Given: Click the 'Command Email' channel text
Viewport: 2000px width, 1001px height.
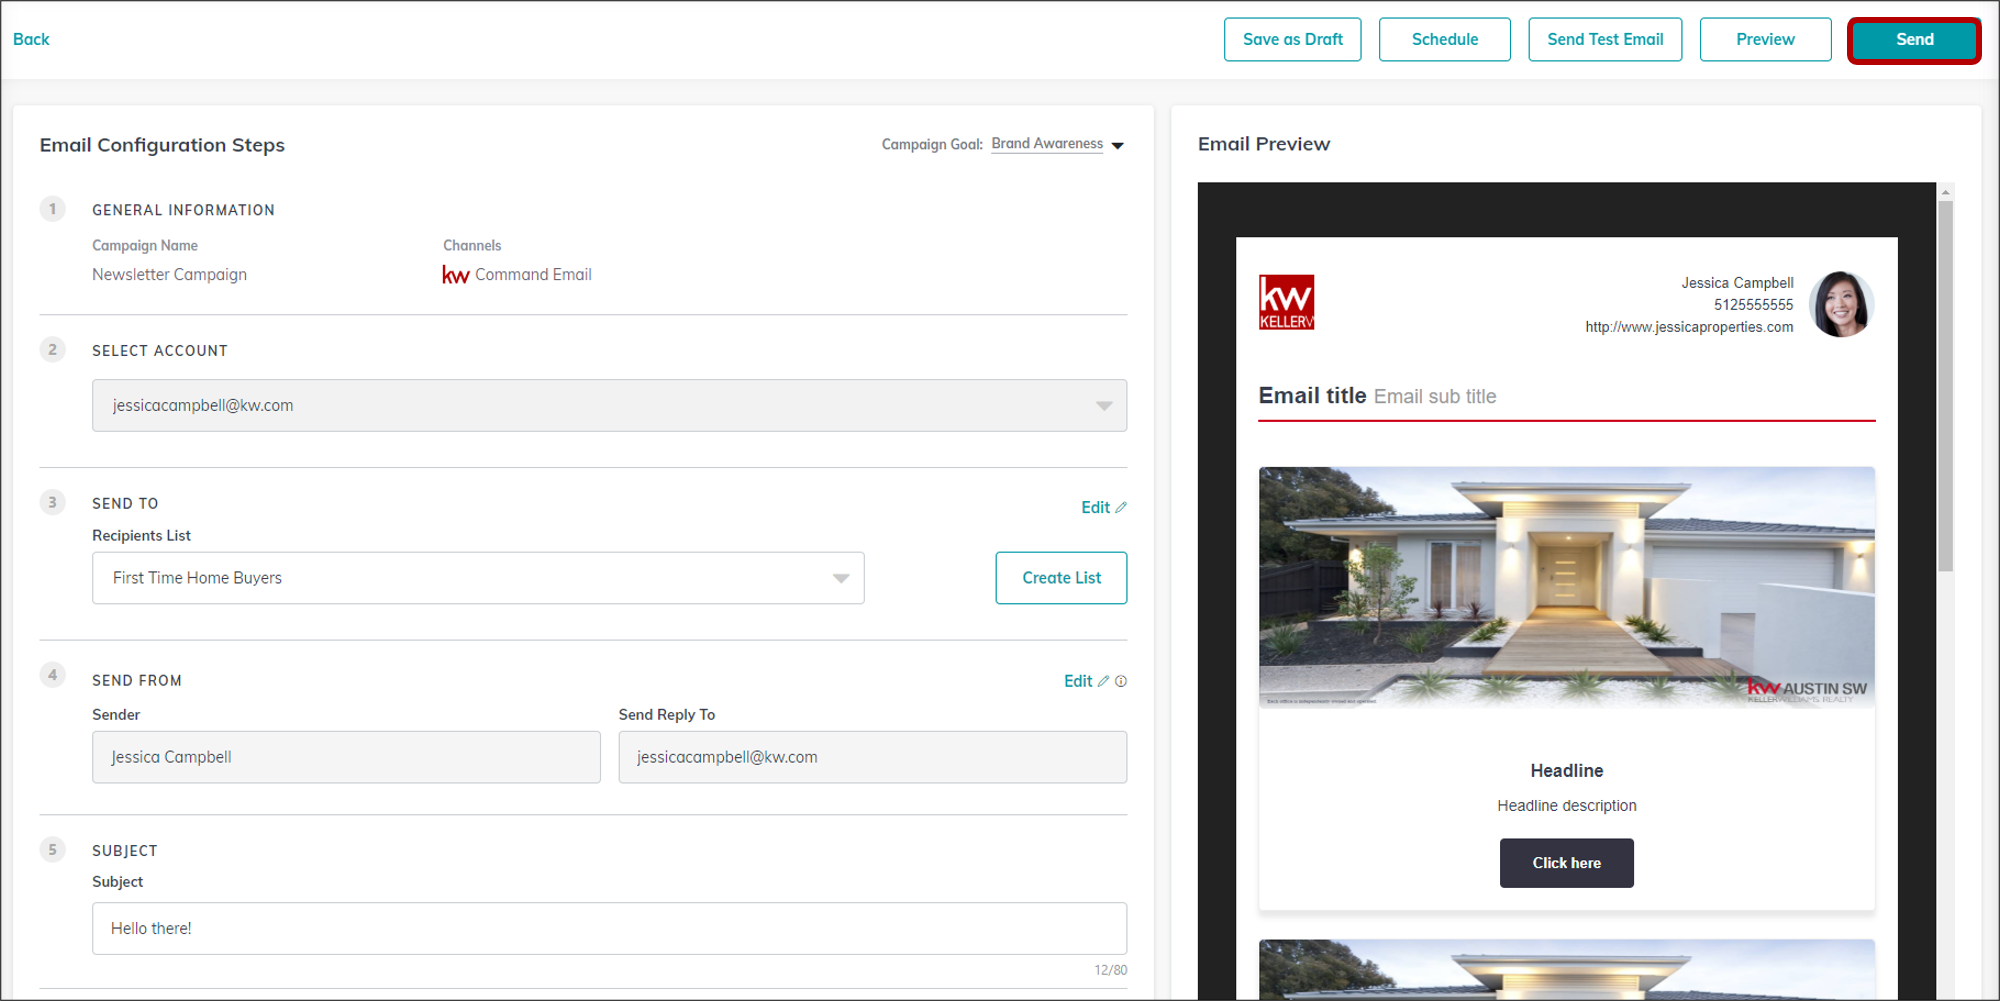Looking at the screenshot, I should (533, 275).
